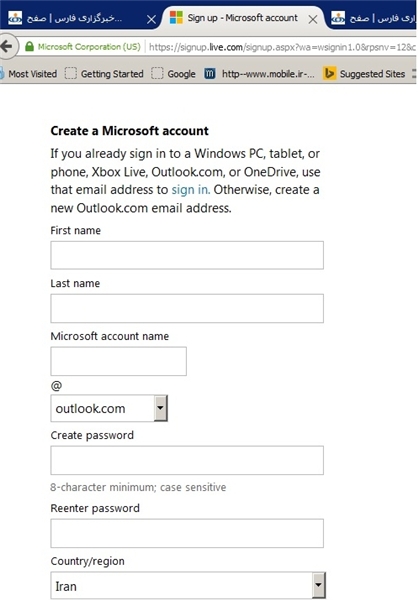
Task: Click the signup.live.com URL address bar
Action: tap(281, 47)
